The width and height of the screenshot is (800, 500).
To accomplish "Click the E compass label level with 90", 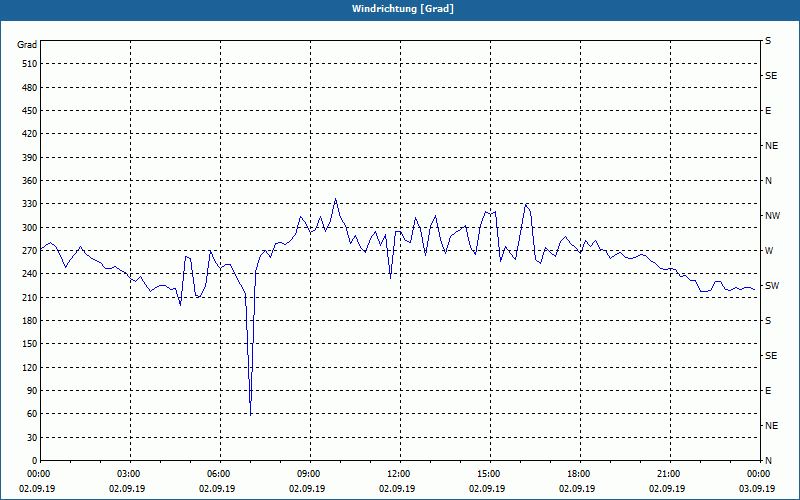I will pyautogui.click(x=768, y=391).
